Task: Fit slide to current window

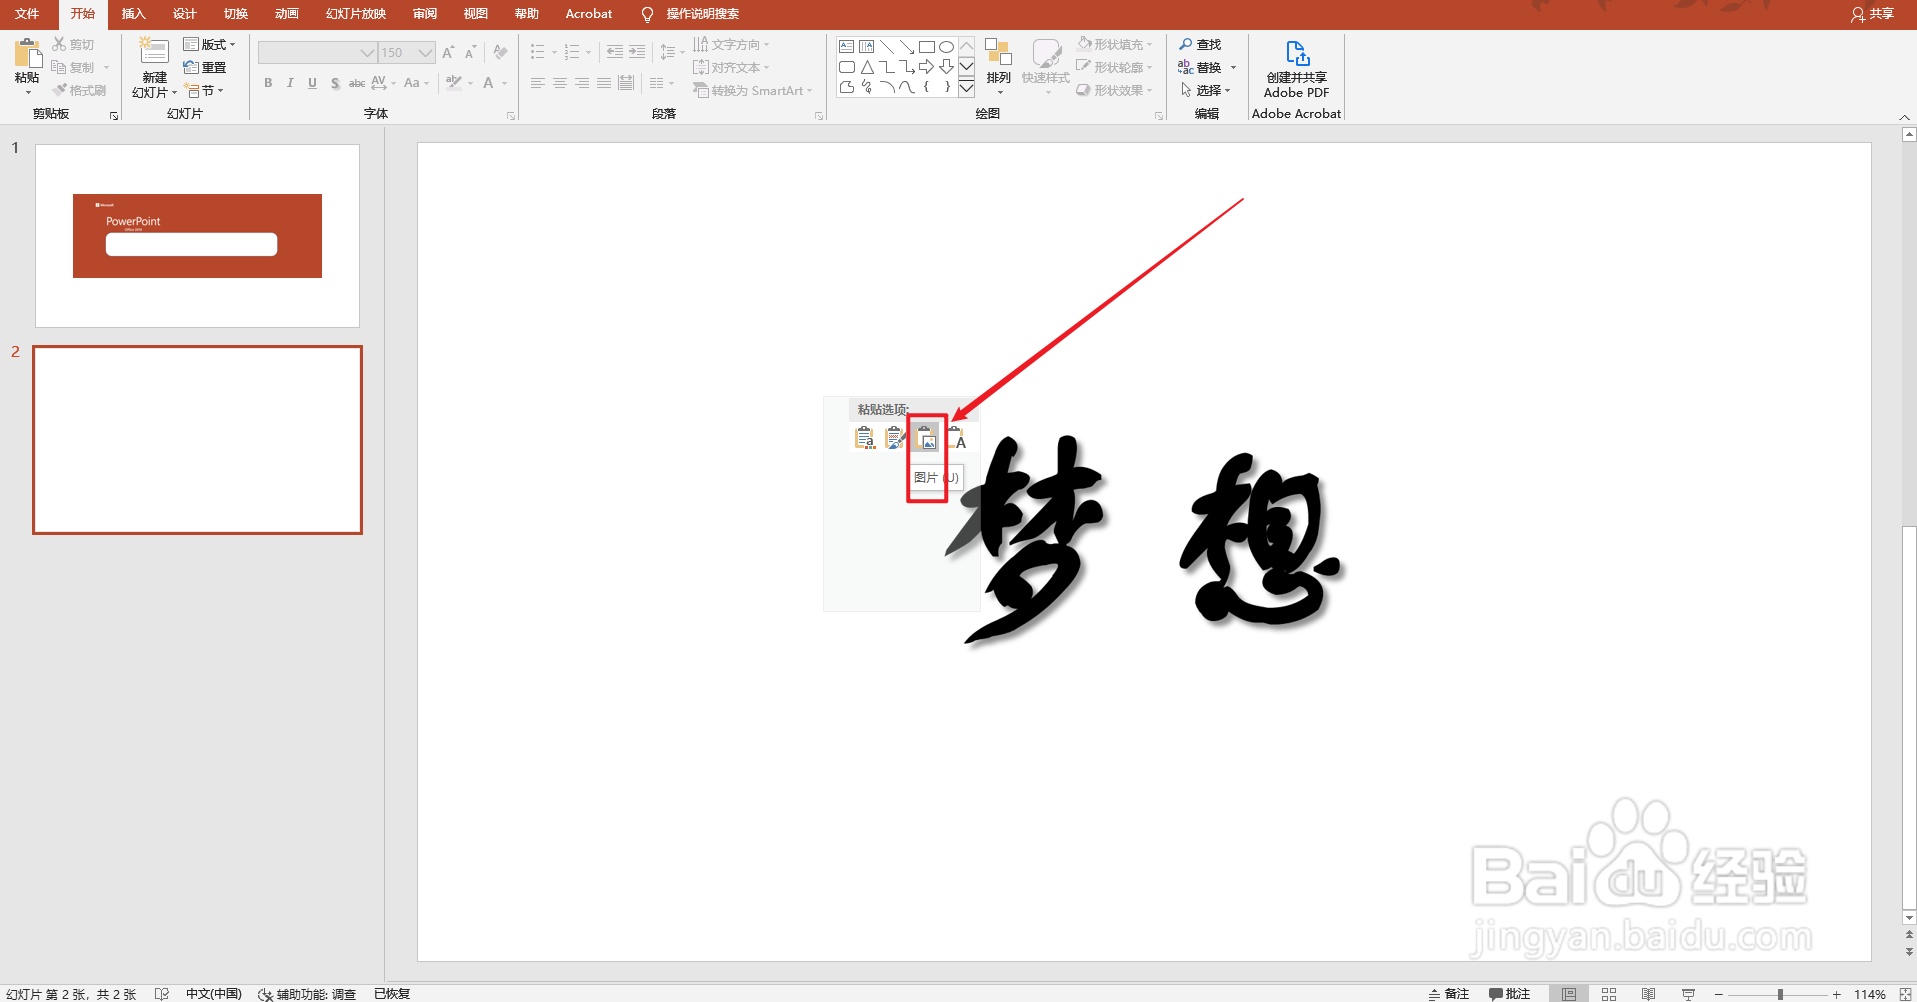Action: (1905, 993)
